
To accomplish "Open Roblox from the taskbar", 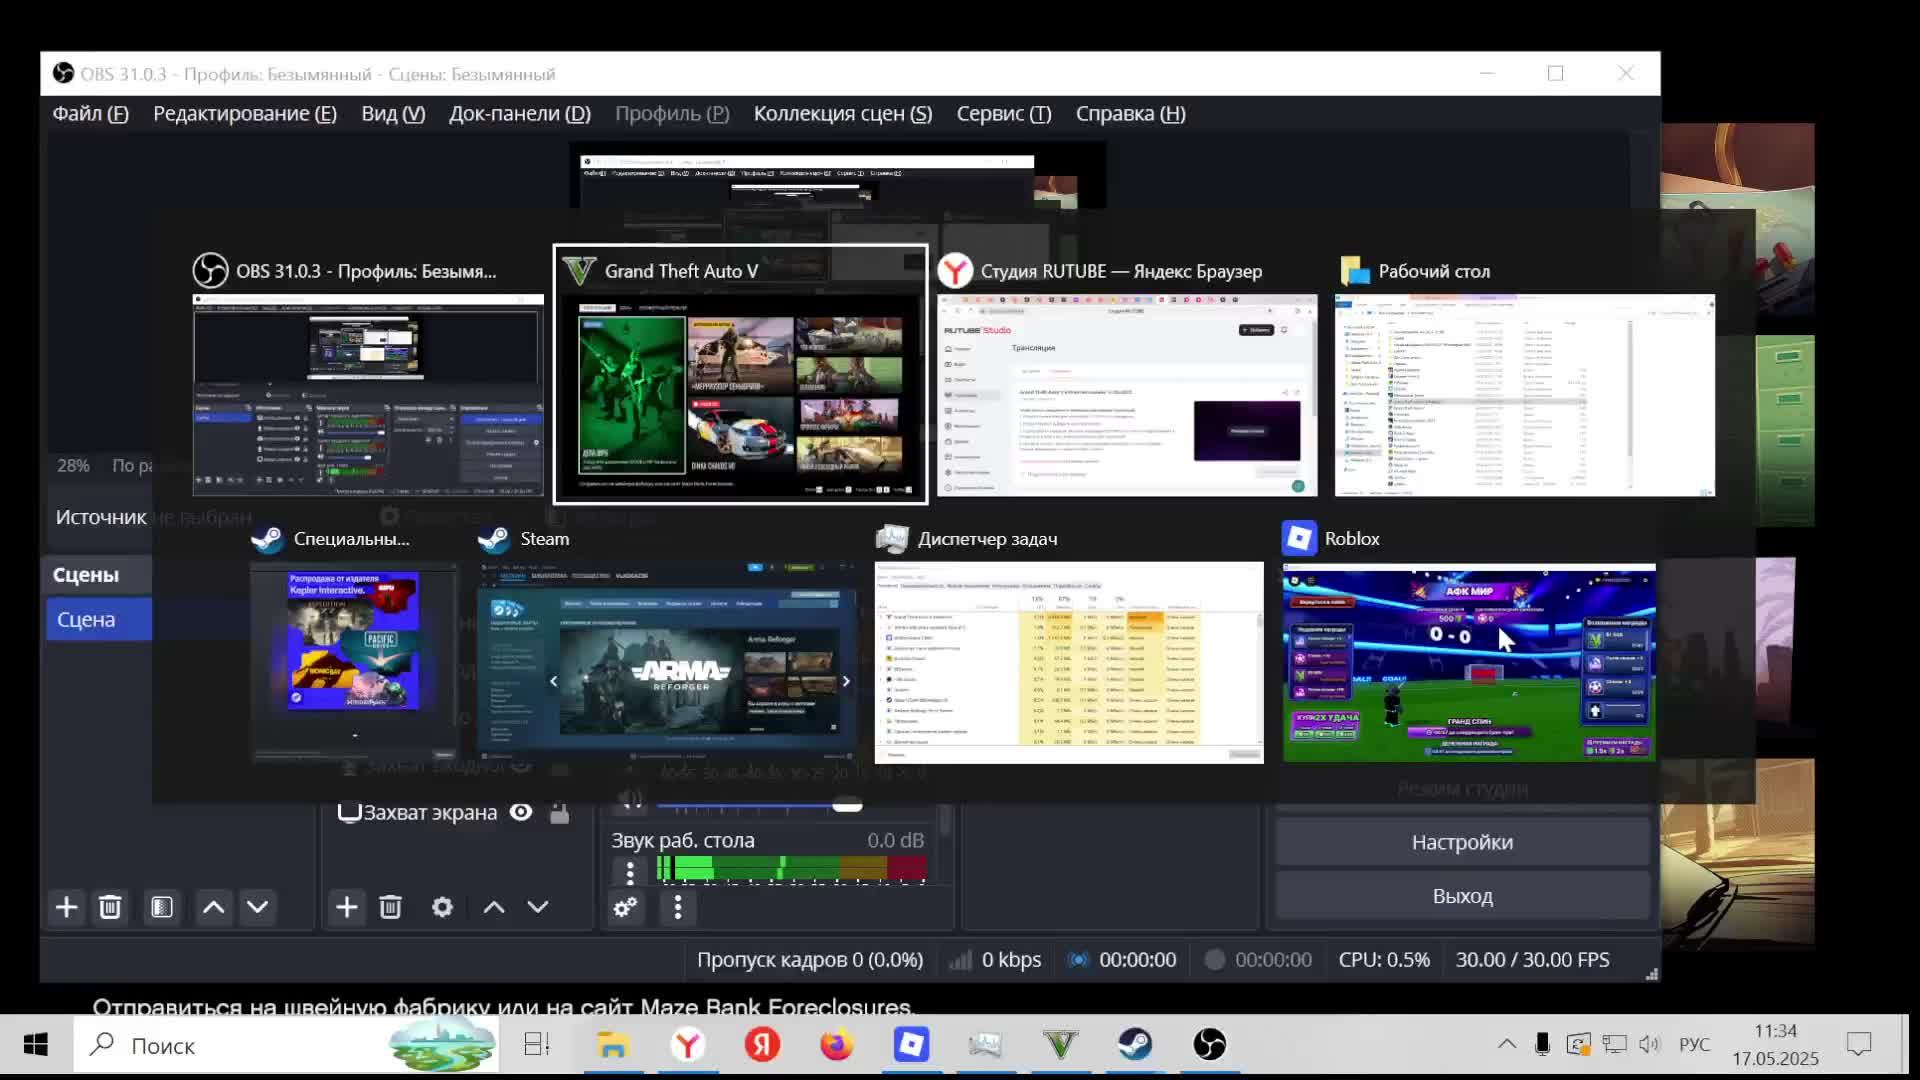I will tap(911, 1045).
